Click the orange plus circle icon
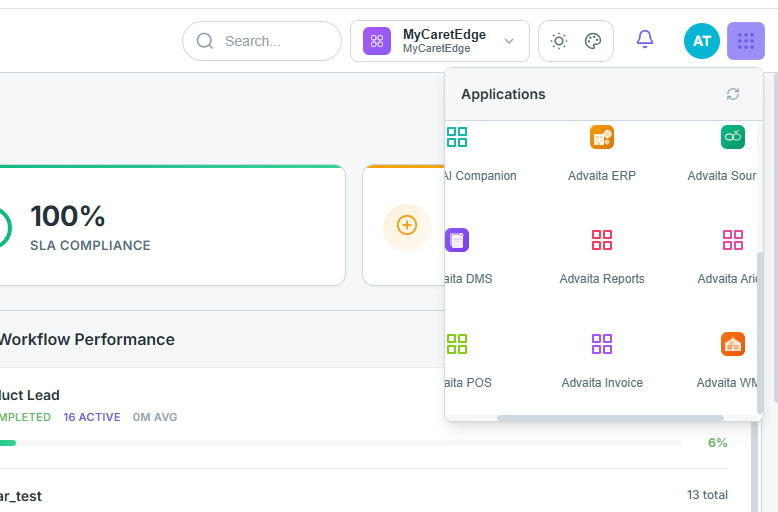Screen dimensions: 778x512 [x=406, y=225]
